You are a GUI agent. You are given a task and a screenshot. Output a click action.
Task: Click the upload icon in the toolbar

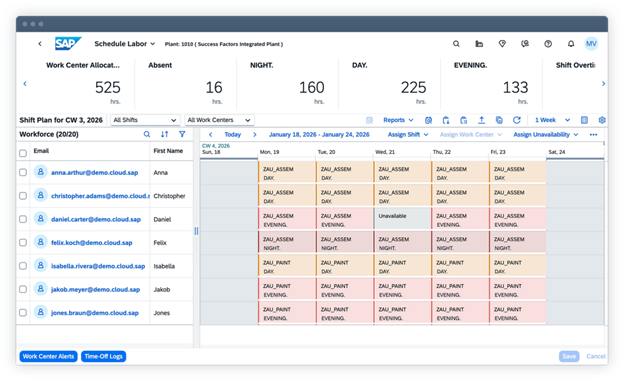coord(481,120)
